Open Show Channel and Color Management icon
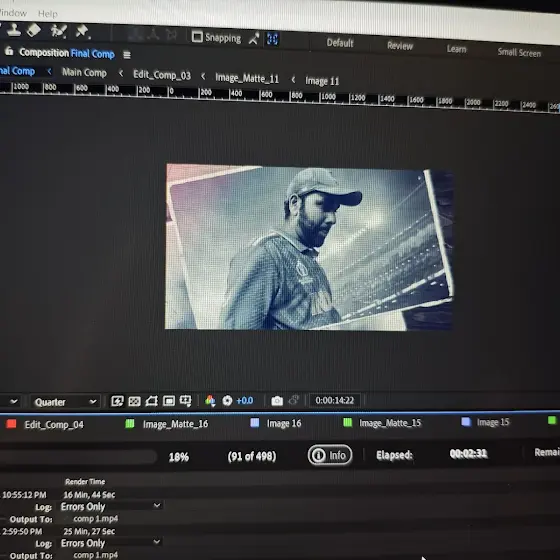Viewport: 560px width, 560px height. (210, 401)
